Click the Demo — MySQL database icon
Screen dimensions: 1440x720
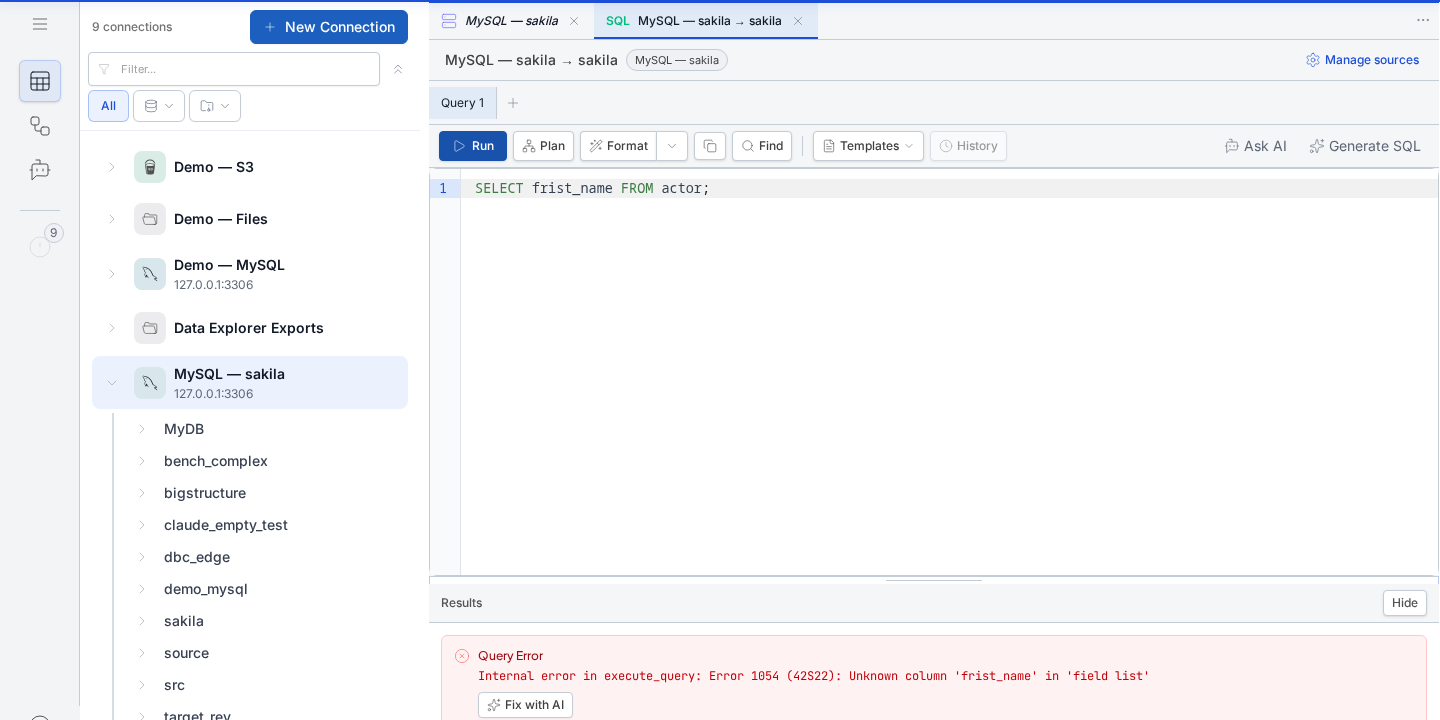pos(150,274)
